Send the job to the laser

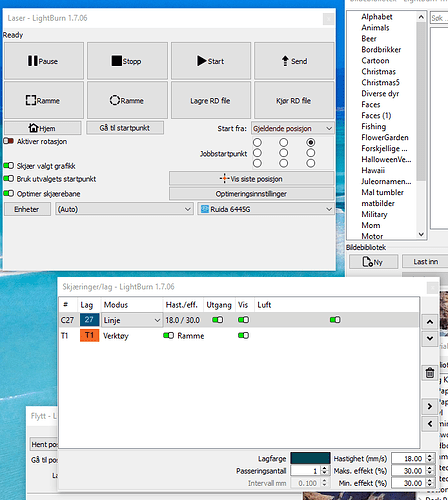click(294, 61)
